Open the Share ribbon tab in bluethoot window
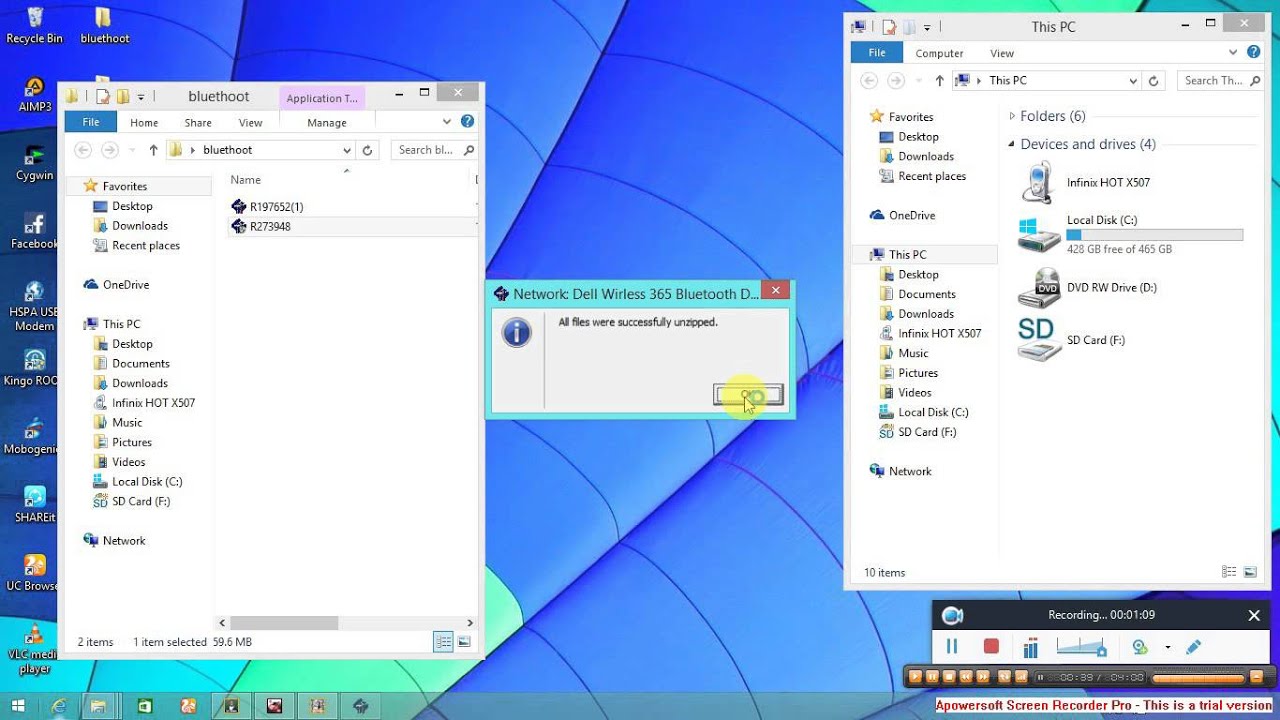 (x=198, y=122)
